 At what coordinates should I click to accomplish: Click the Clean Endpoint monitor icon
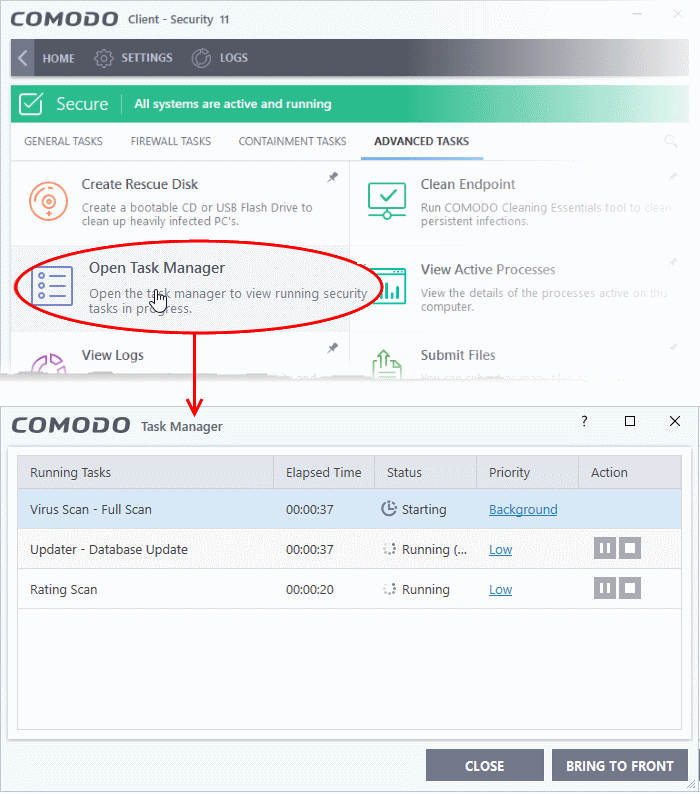[x=387, y=201]
